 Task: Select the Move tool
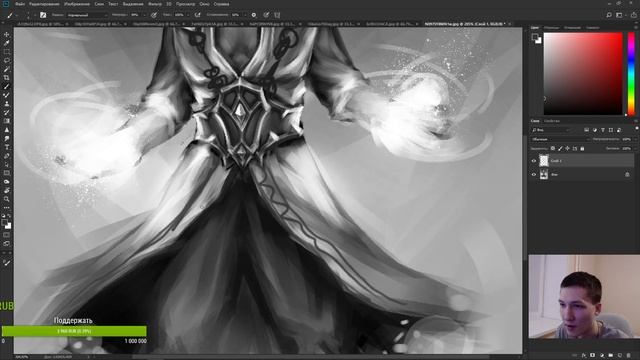click(7, 35)
